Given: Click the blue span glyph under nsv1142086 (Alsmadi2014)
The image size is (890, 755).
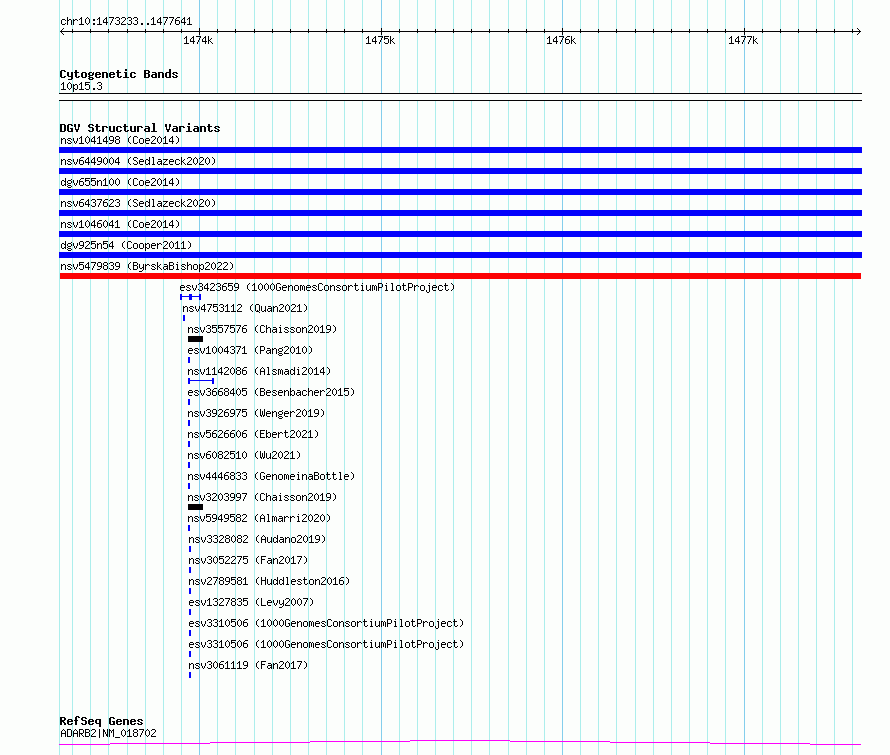Looking at the screenshot, I should pos(201,381).
